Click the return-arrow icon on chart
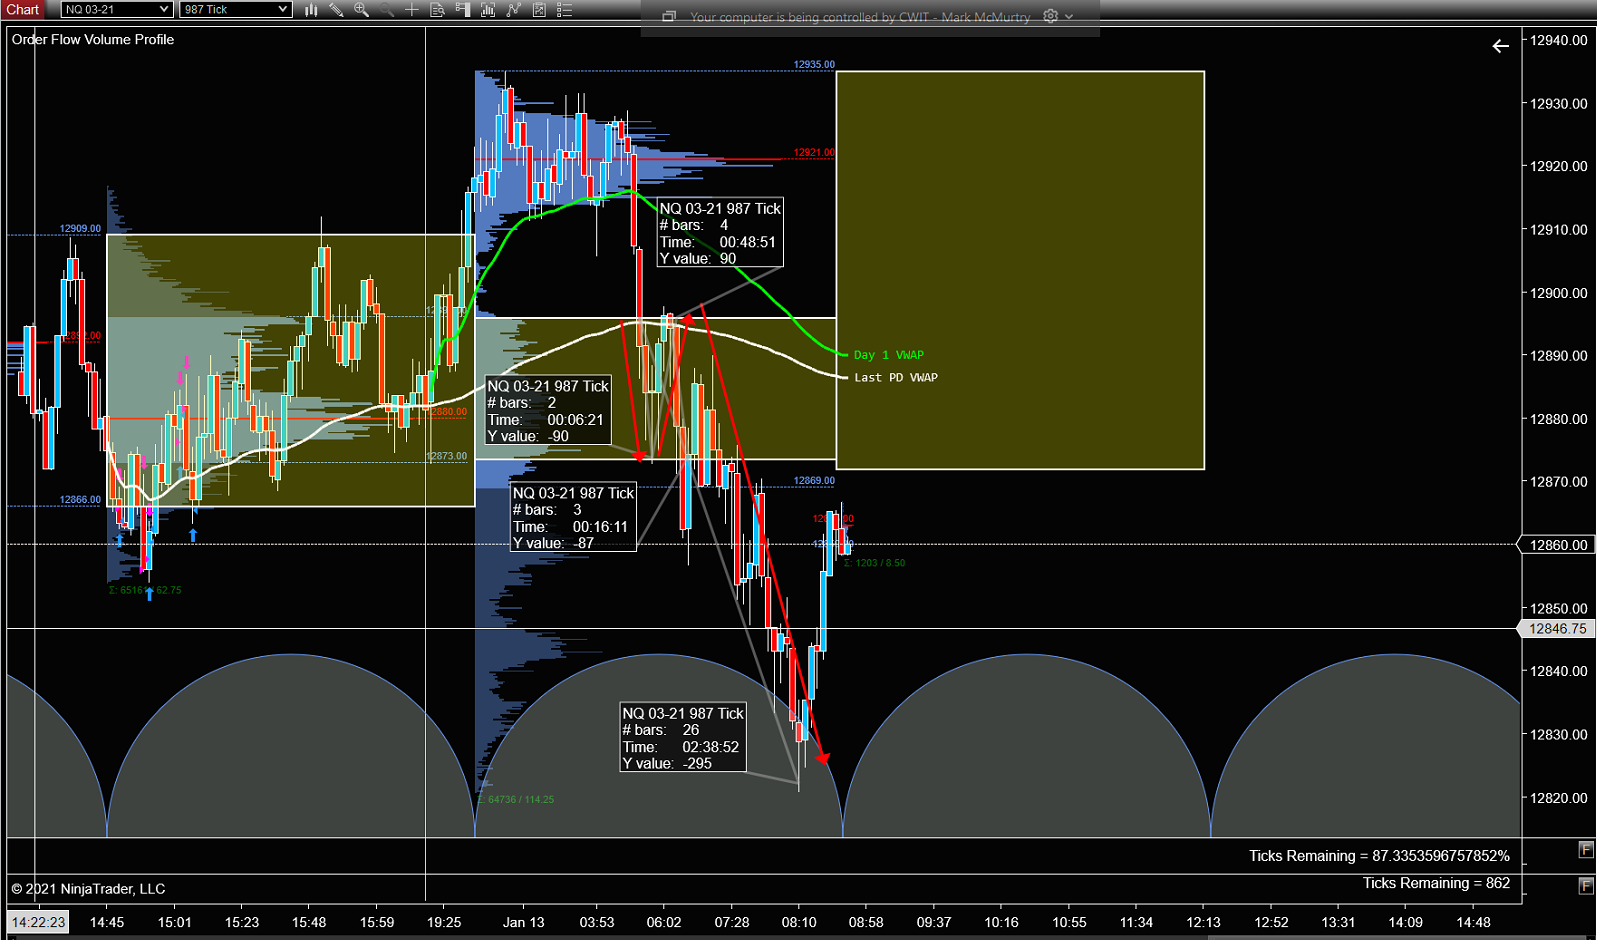Screen dimensions: 1597x940 pyautogui.click(x=1500, y=46)
